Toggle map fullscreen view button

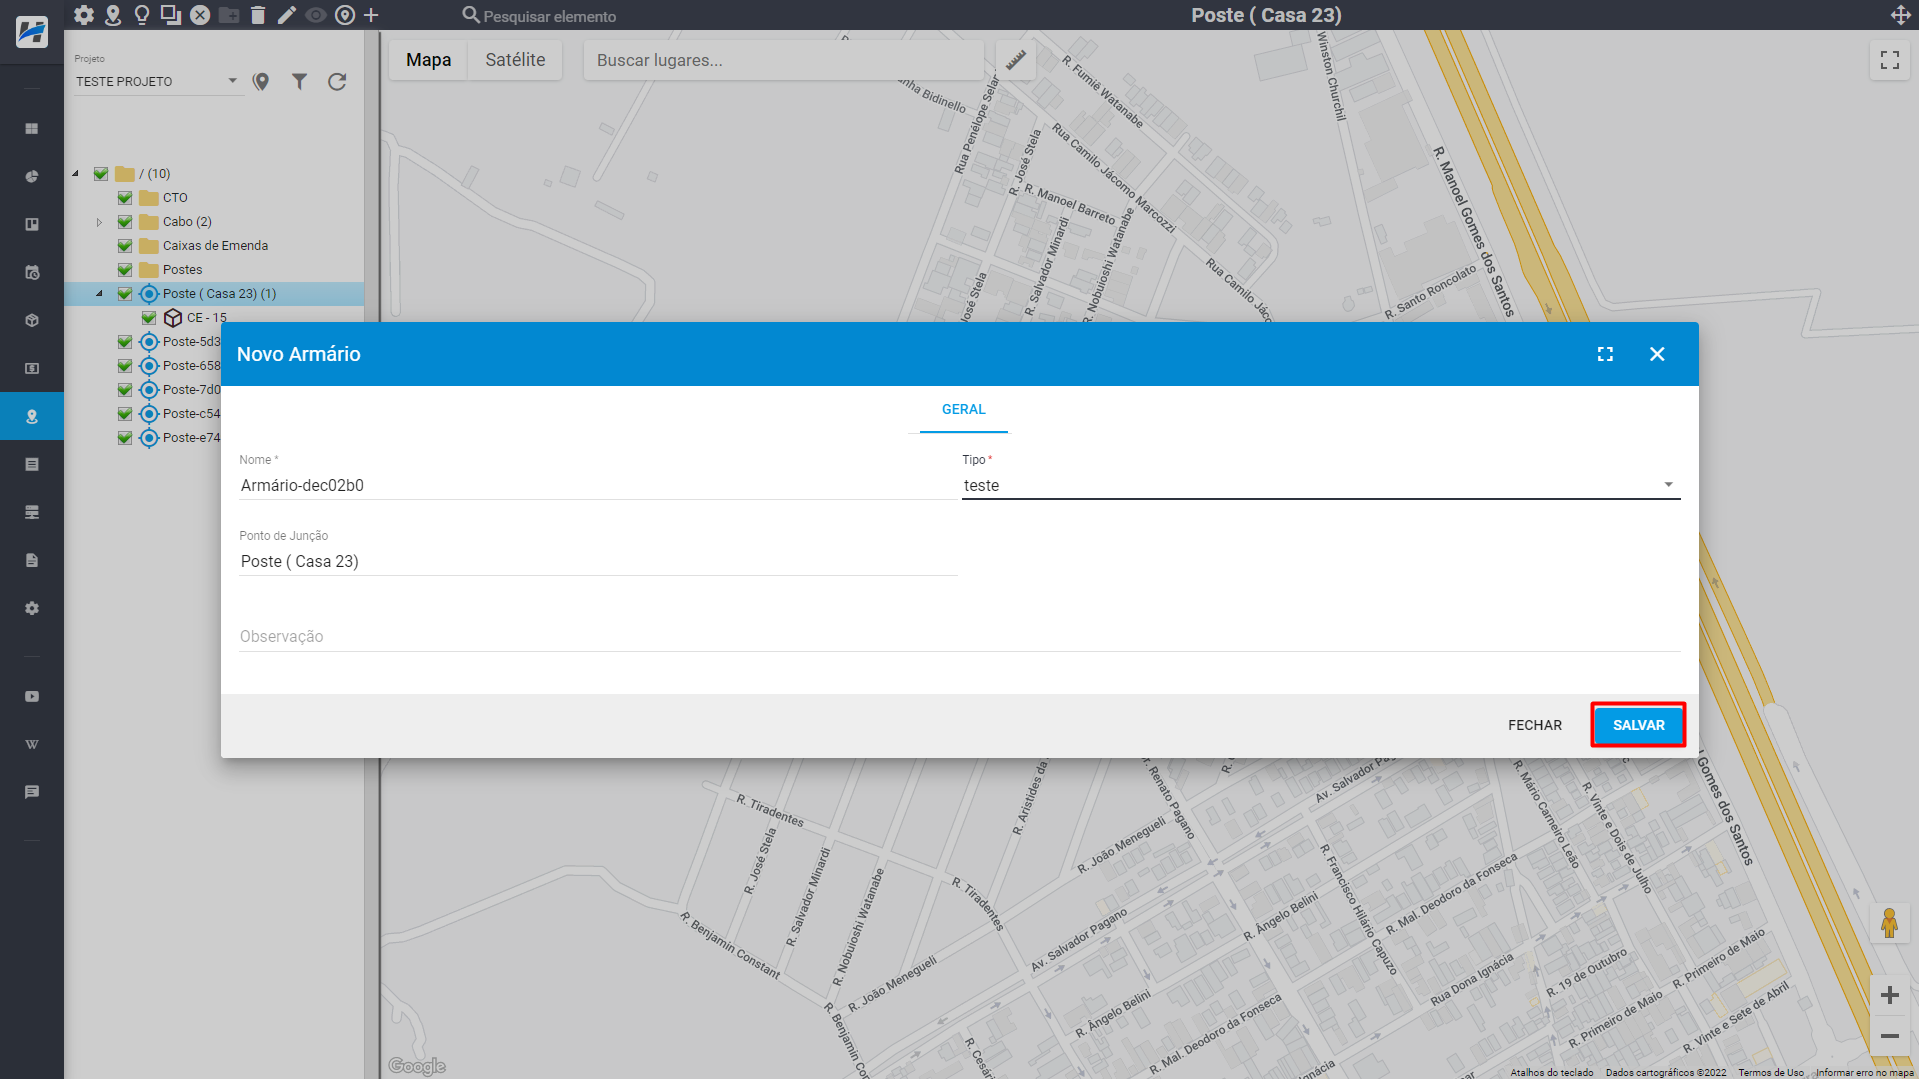1889,60
